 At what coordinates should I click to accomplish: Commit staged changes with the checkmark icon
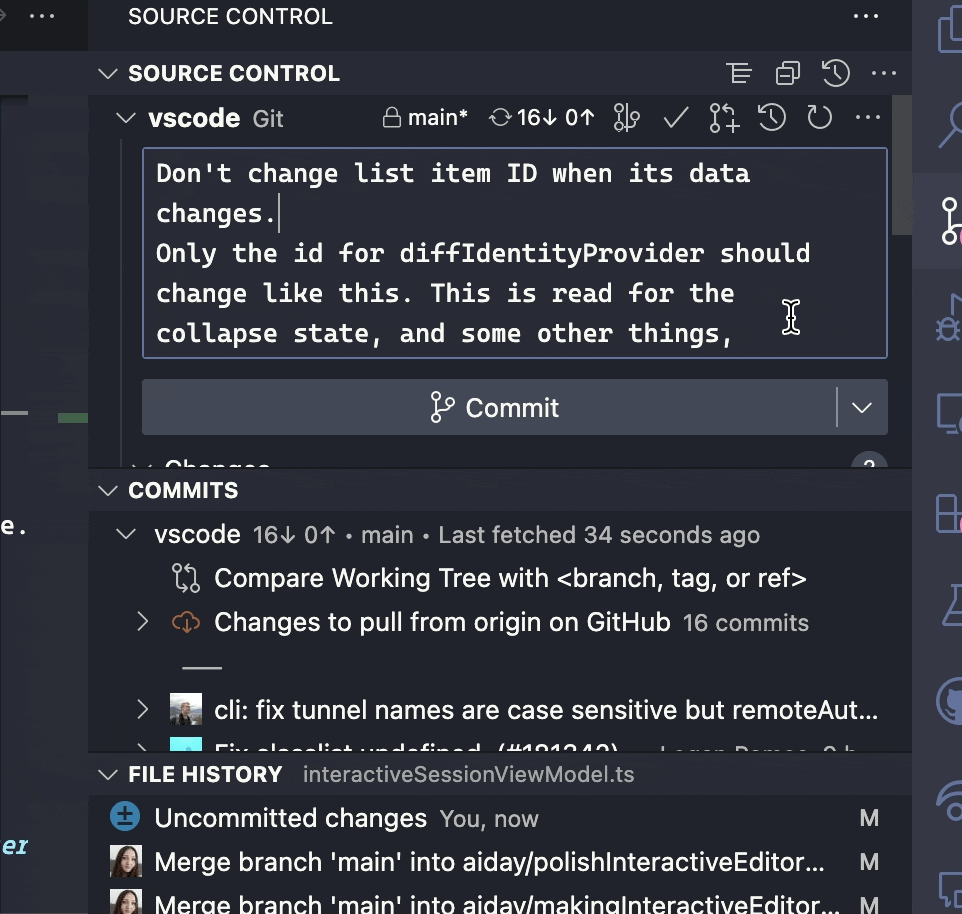click(x=675, y=117)
